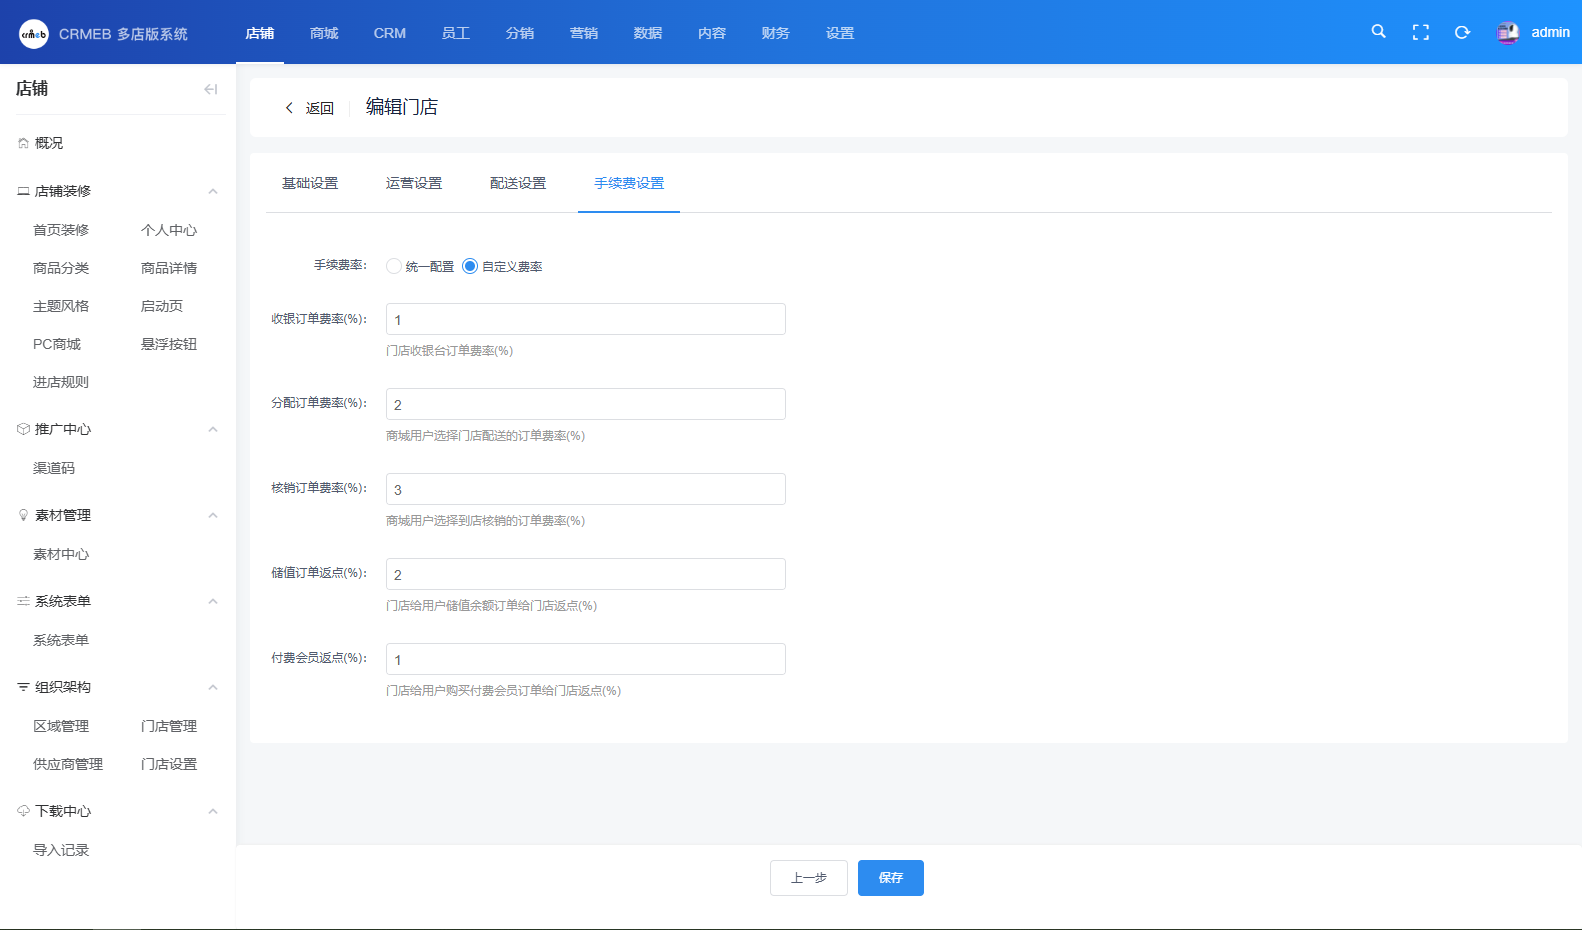1582x930 pixels.
Task: Open 门店管理 in the sidebar
Action: point(169,726)
